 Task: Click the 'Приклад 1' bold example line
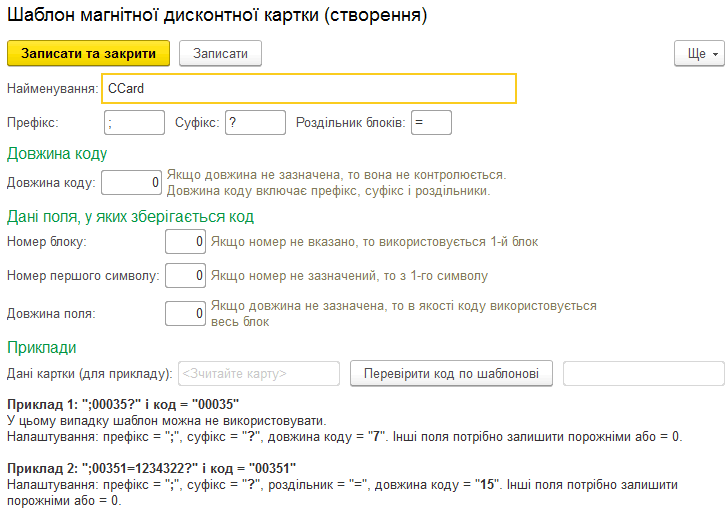coord(123,404)
